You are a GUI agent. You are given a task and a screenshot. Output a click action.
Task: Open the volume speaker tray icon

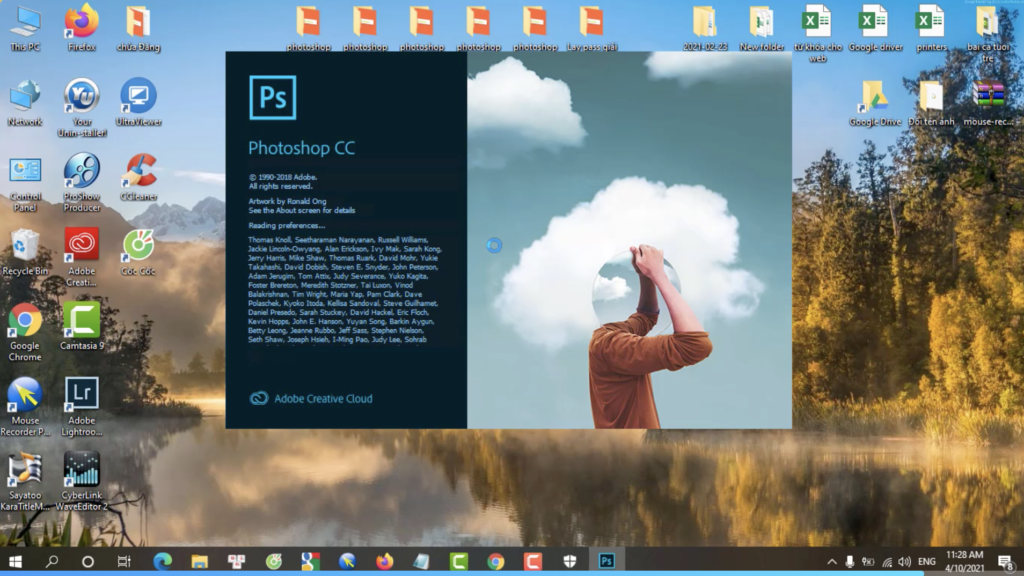[904, 562]
